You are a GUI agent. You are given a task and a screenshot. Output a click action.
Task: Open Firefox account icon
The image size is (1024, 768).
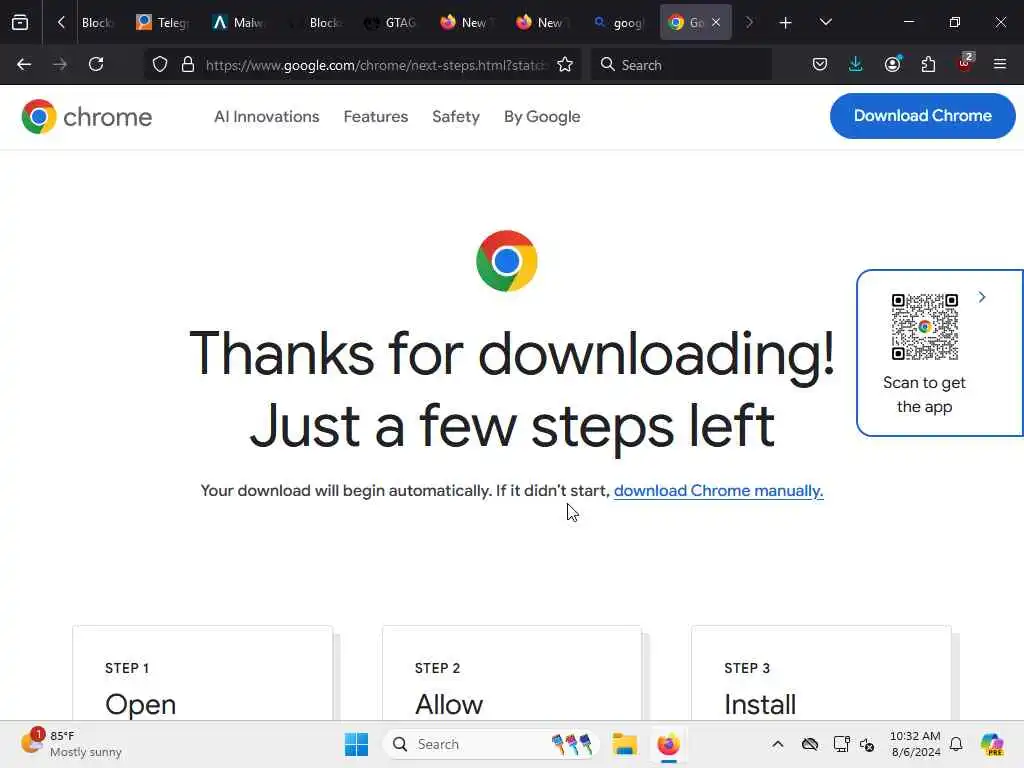tap(892, 65)
